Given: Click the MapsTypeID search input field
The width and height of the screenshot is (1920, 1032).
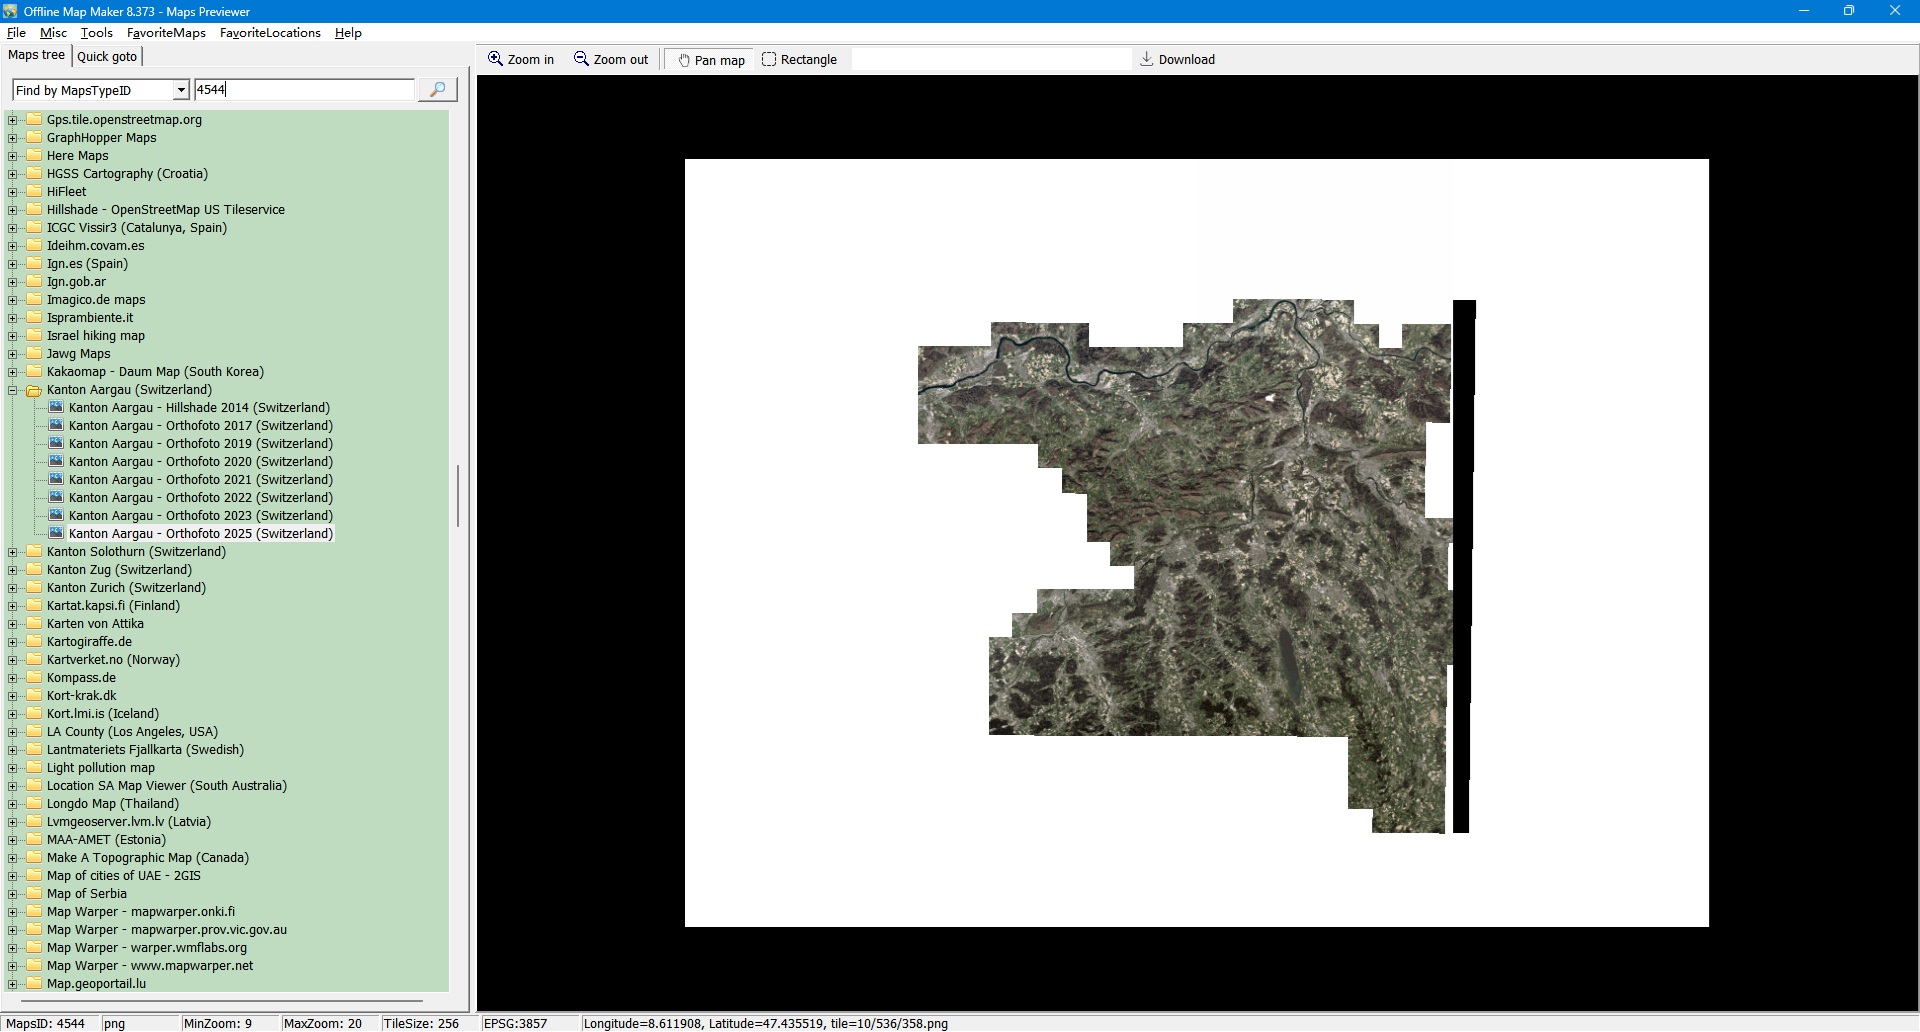Looking at the screenshot, I should click(303, 90).
